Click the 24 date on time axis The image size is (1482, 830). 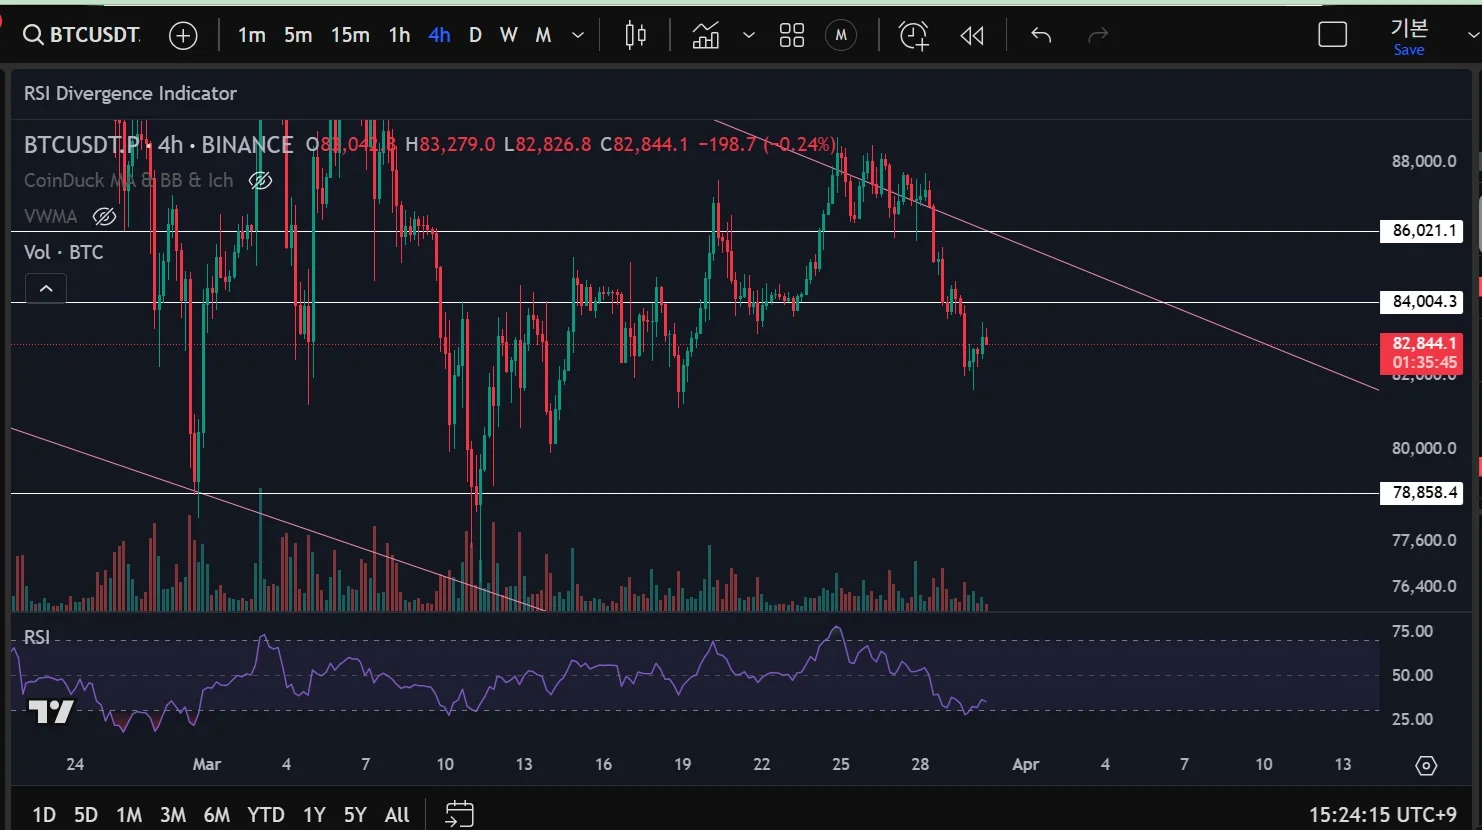point(75,764)
